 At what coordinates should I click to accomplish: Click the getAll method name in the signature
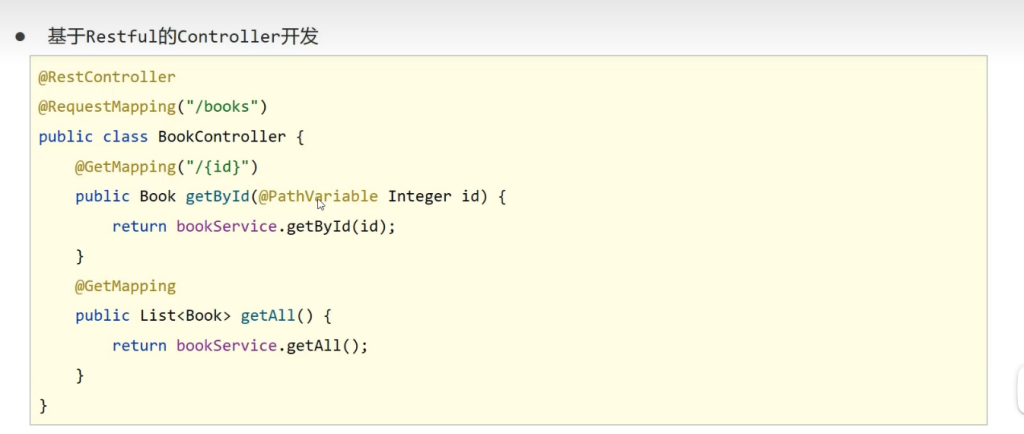[x=268, y=316]
